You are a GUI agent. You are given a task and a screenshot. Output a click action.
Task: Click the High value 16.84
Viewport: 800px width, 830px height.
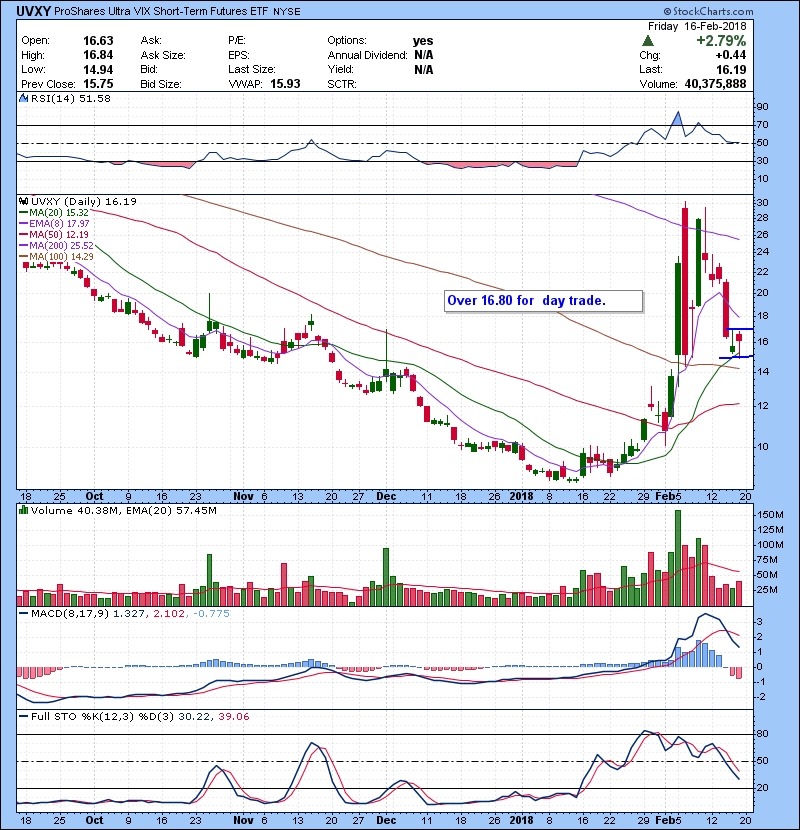(98, 55)
